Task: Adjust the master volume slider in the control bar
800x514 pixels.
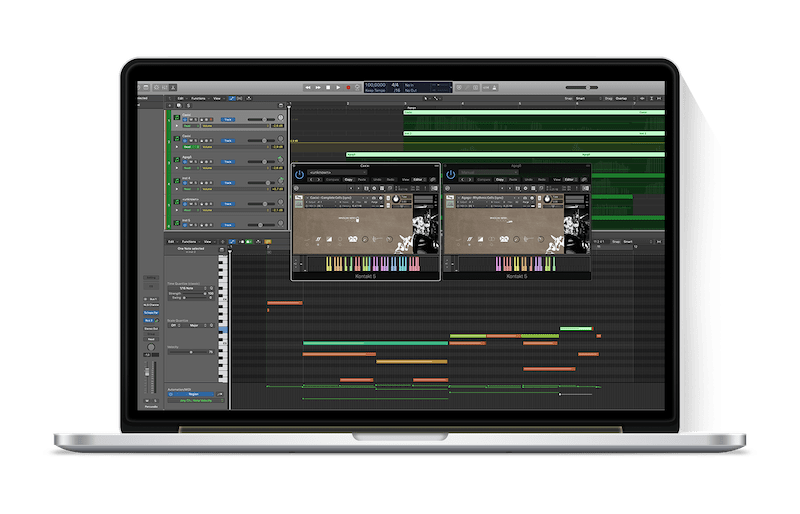Action: point(582,88)
